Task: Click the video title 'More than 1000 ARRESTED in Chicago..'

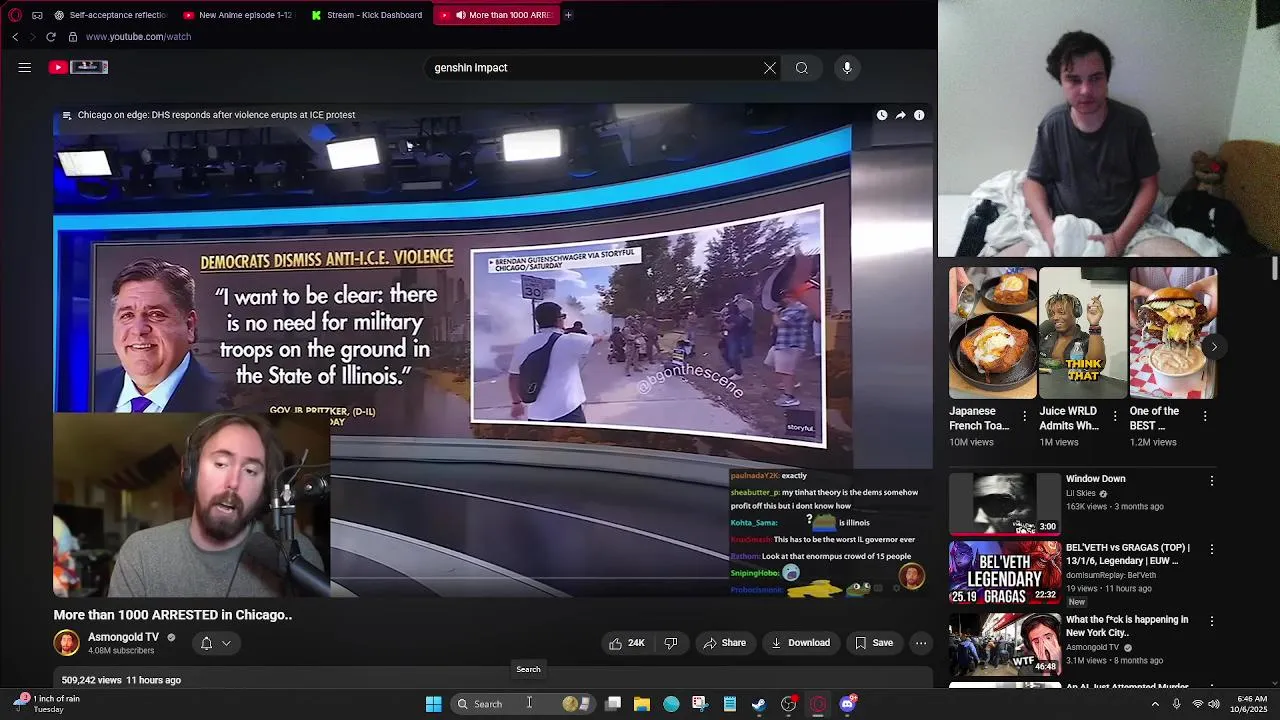Action: click(173, 615)
